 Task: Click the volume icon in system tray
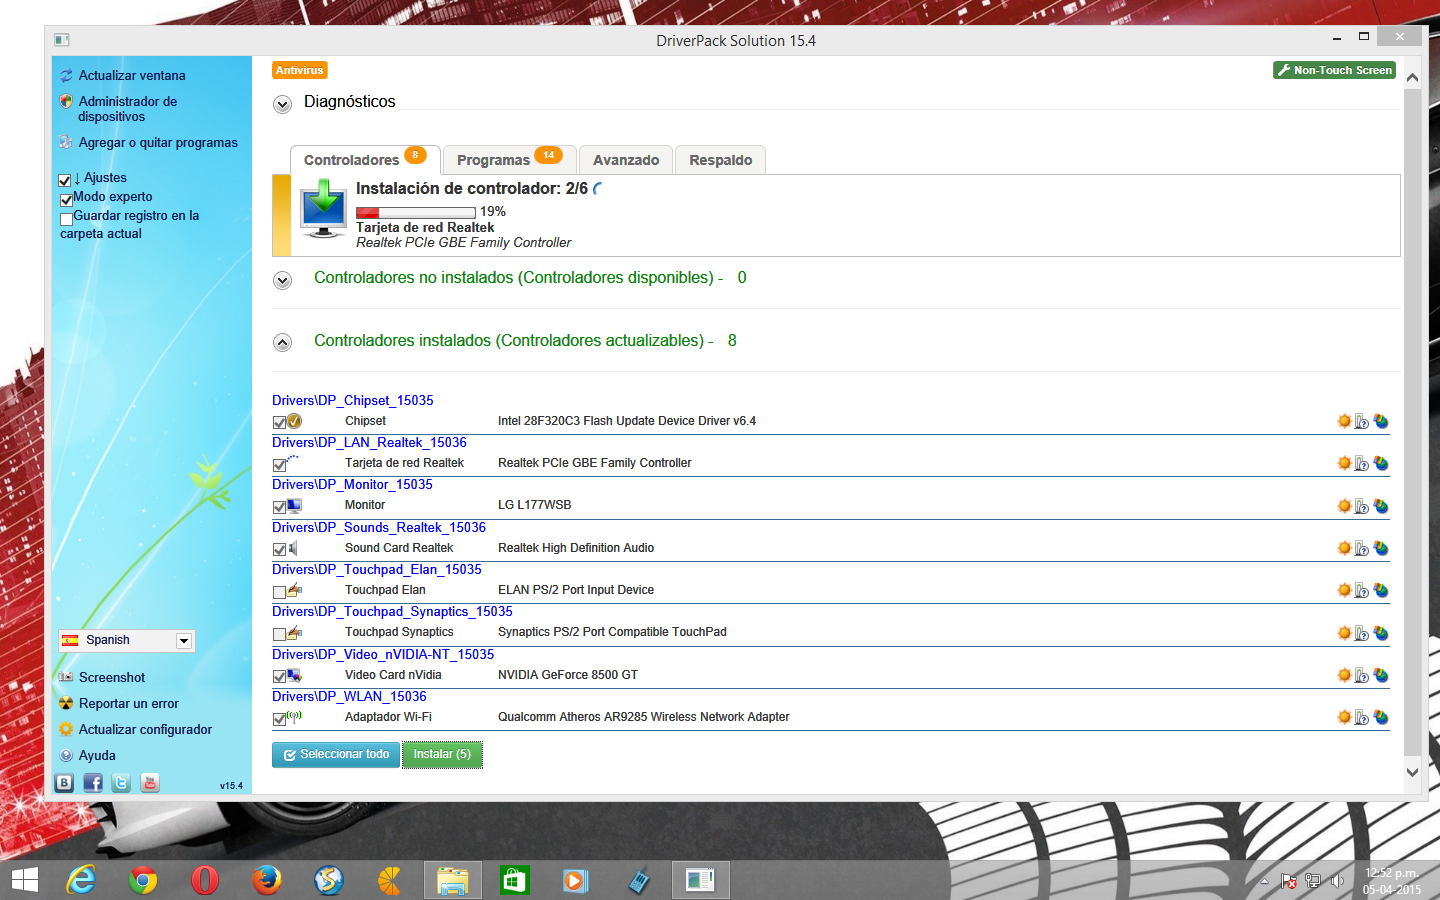(1338, 881)
